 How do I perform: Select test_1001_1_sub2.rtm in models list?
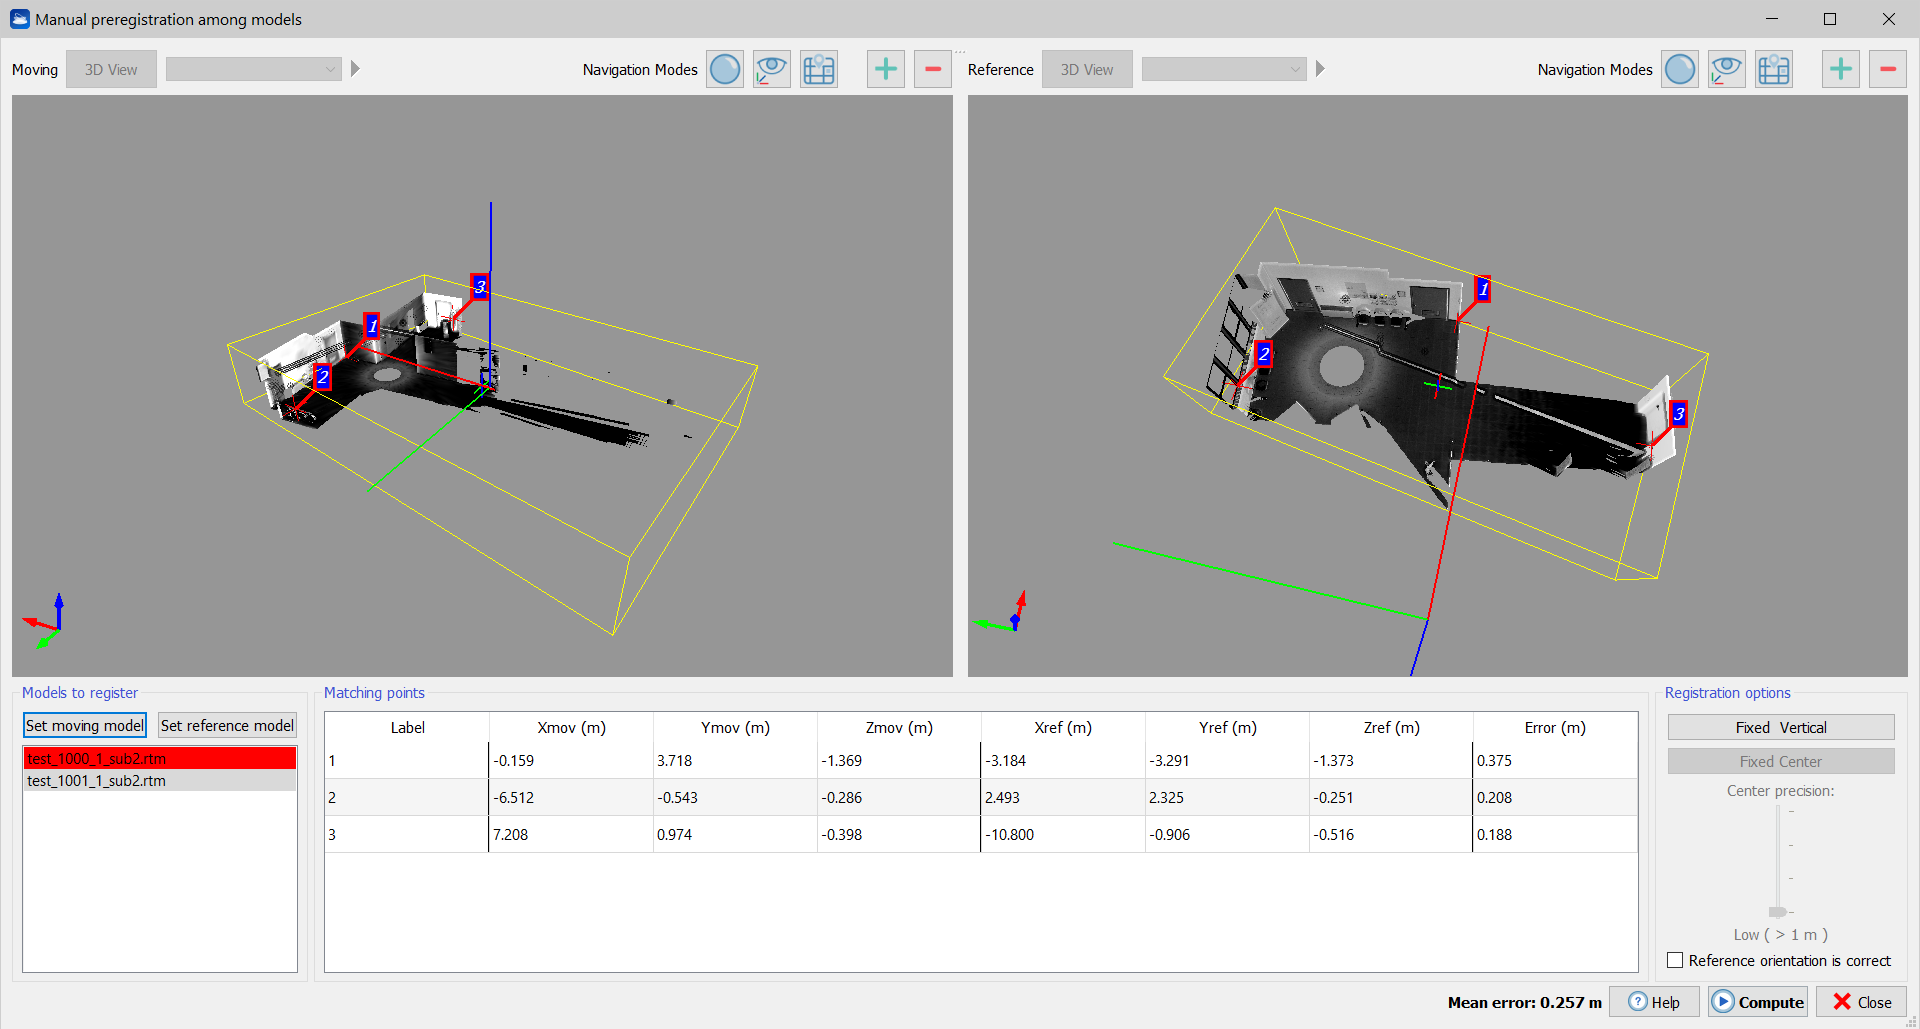click(x=159, y=781)
